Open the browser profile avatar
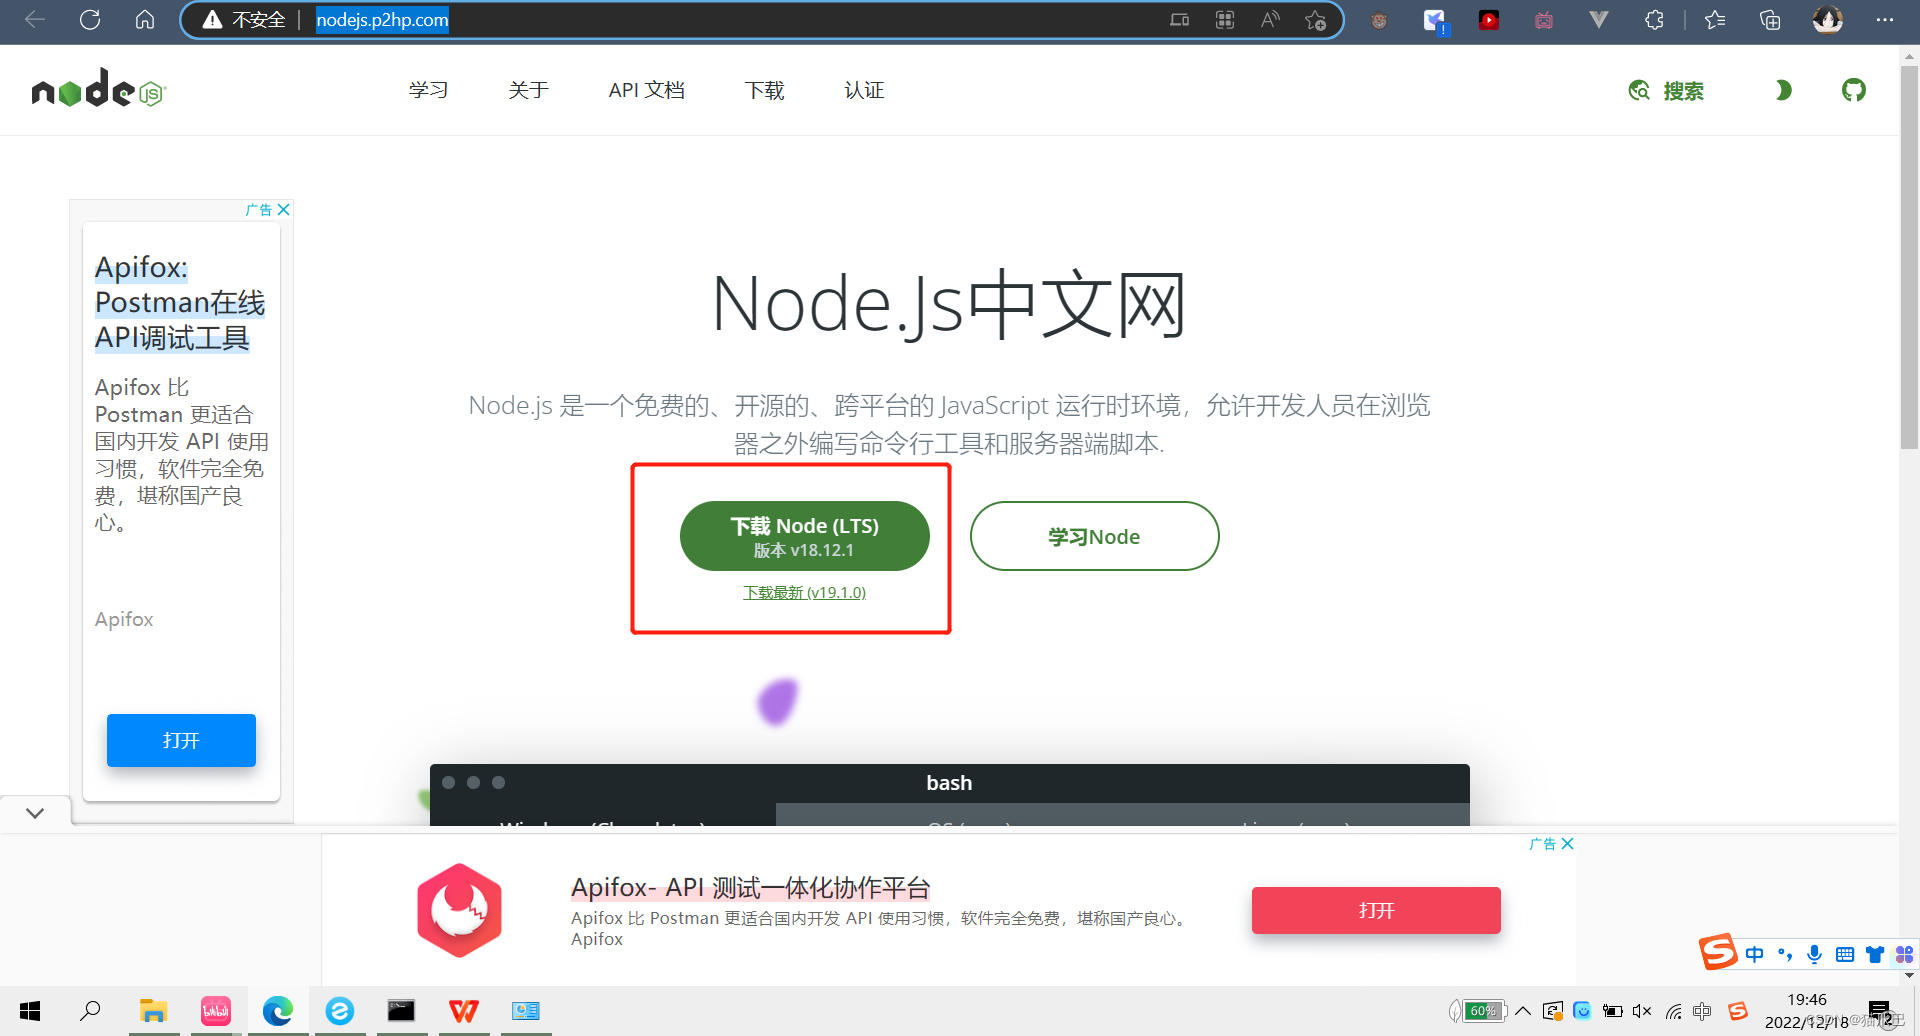 pyautogui.click(x=1828, y=20)
